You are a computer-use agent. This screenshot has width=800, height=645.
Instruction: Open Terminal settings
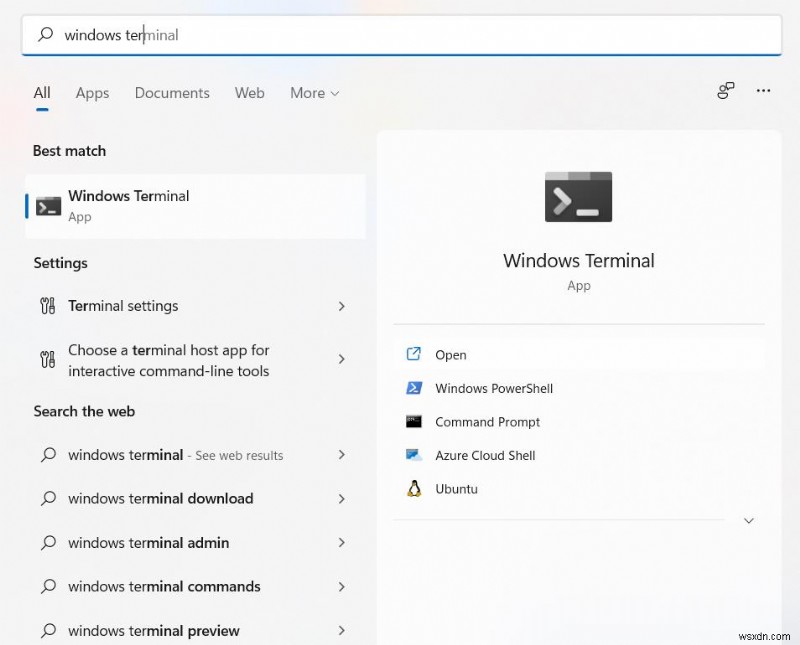(124, 306)
